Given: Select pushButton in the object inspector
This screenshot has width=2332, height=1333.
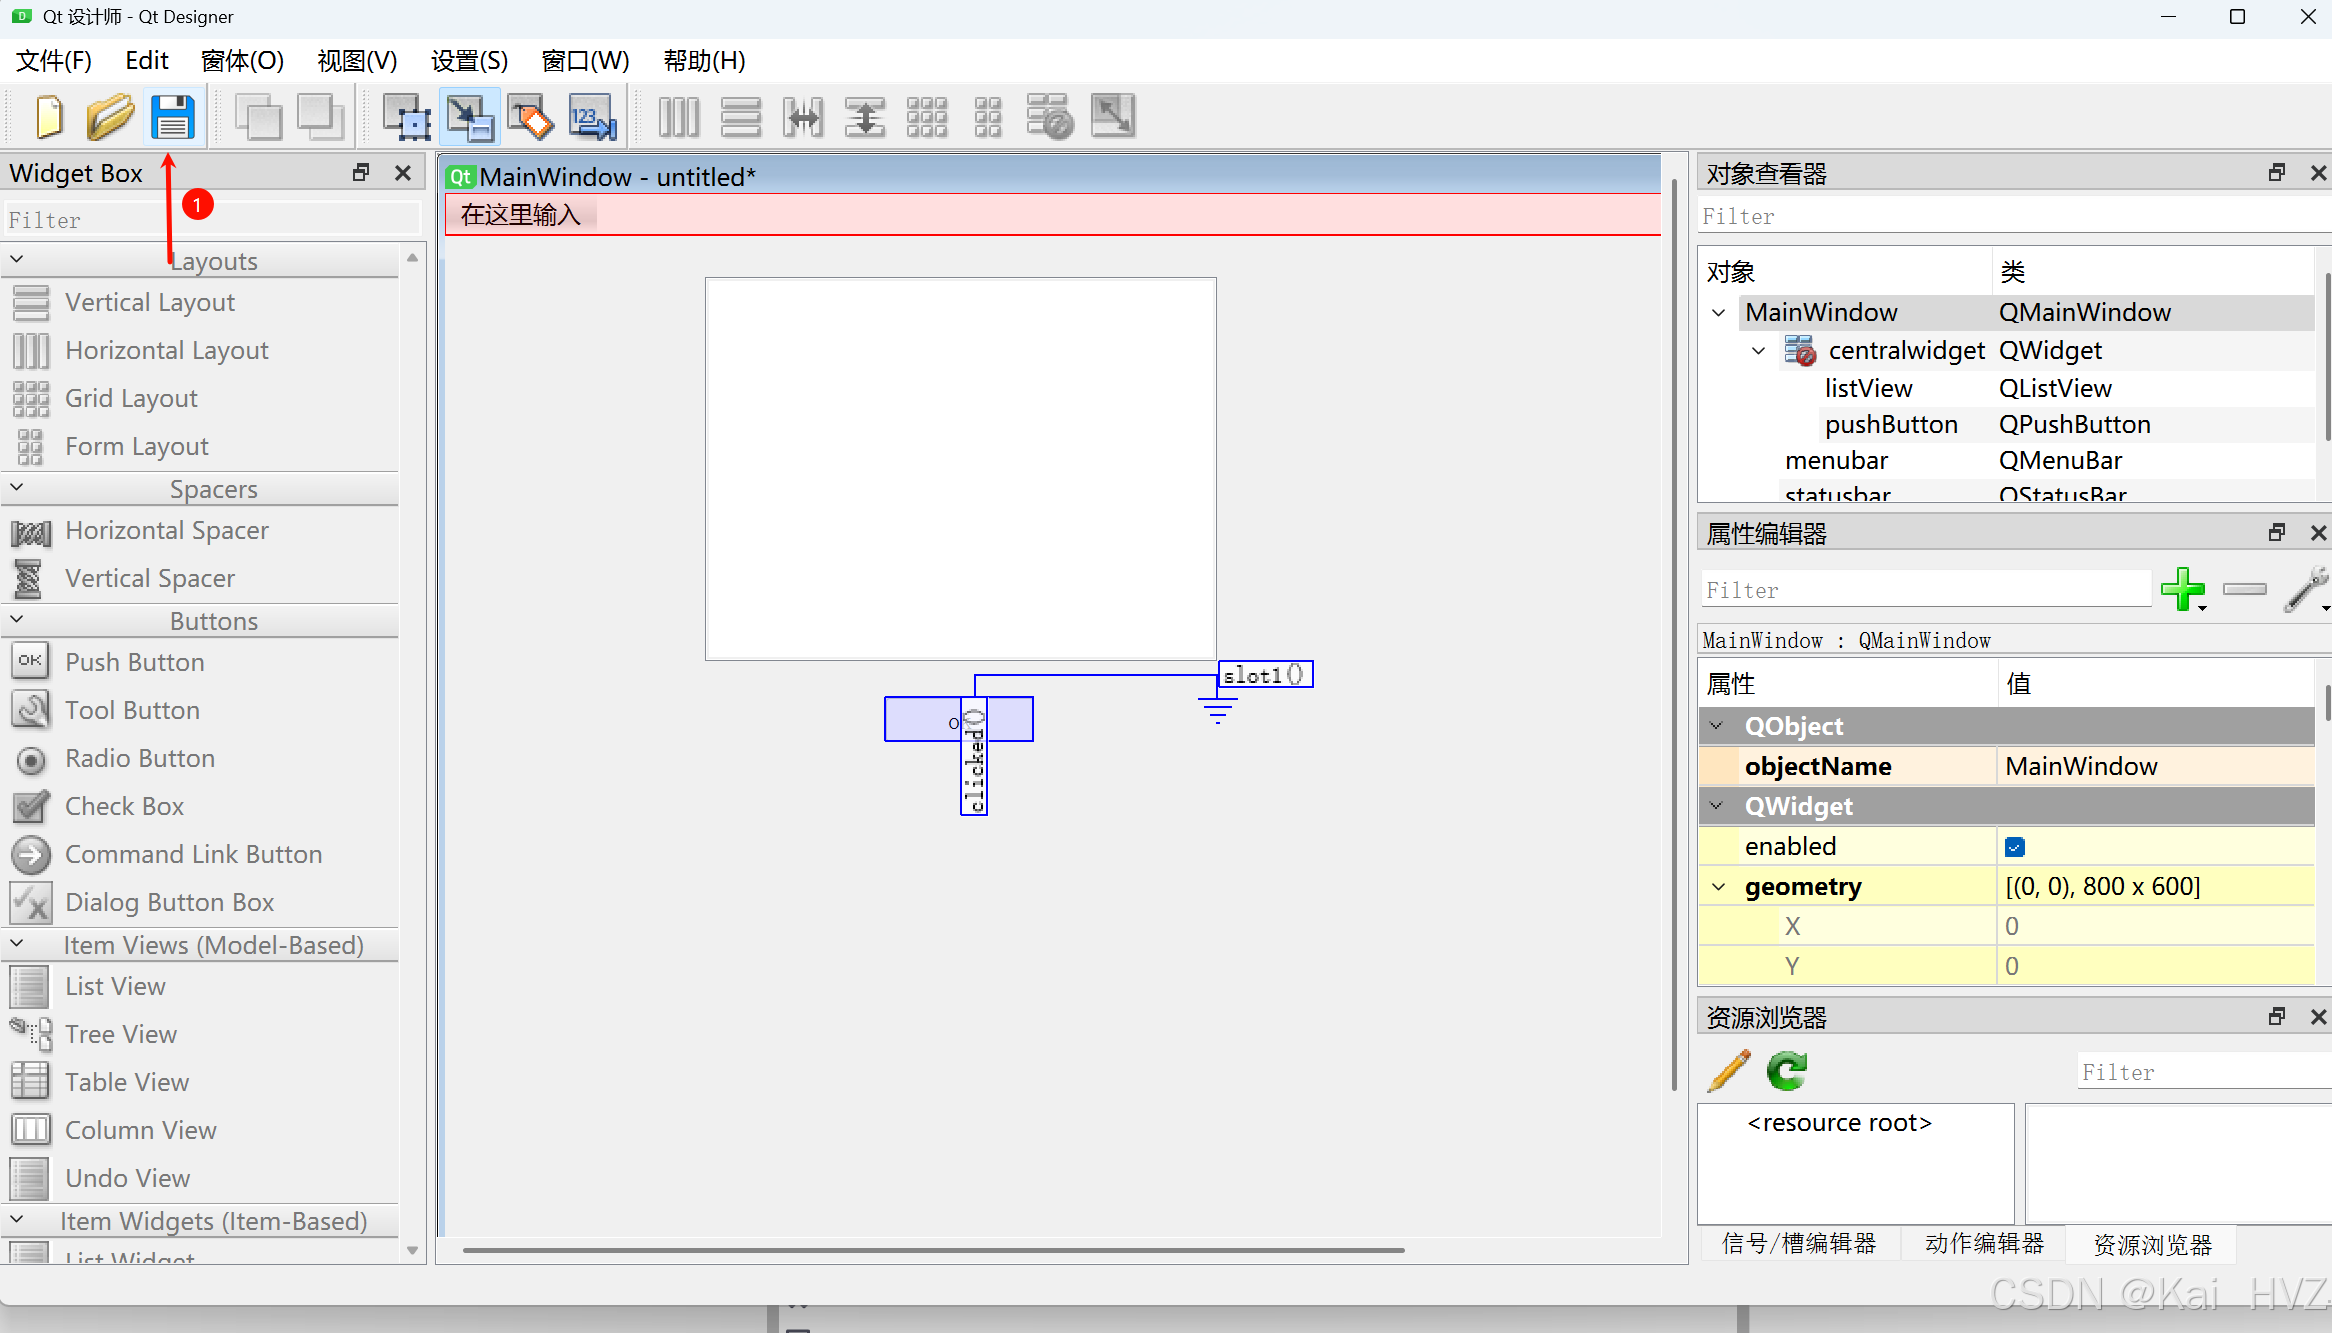Looking at the screenshot, I should click(x=1891, y=424).
